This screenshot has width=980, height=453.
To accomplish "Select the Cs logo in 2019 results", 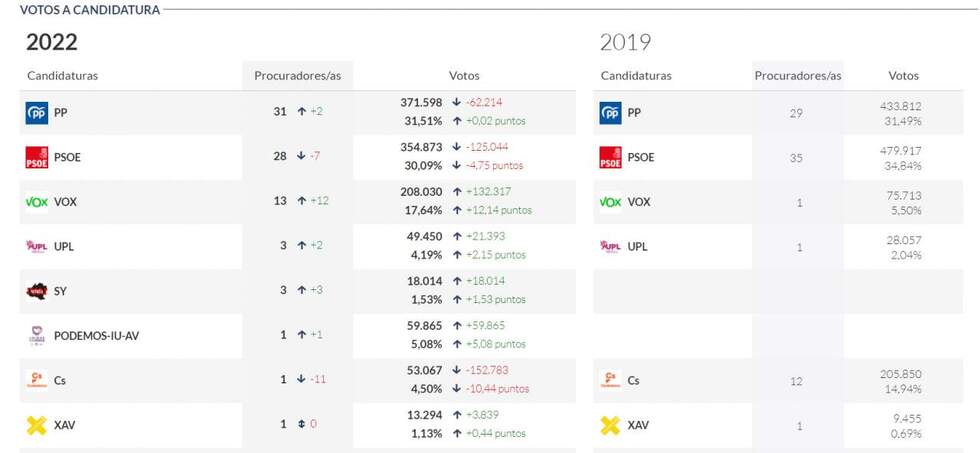I will 610,380.
